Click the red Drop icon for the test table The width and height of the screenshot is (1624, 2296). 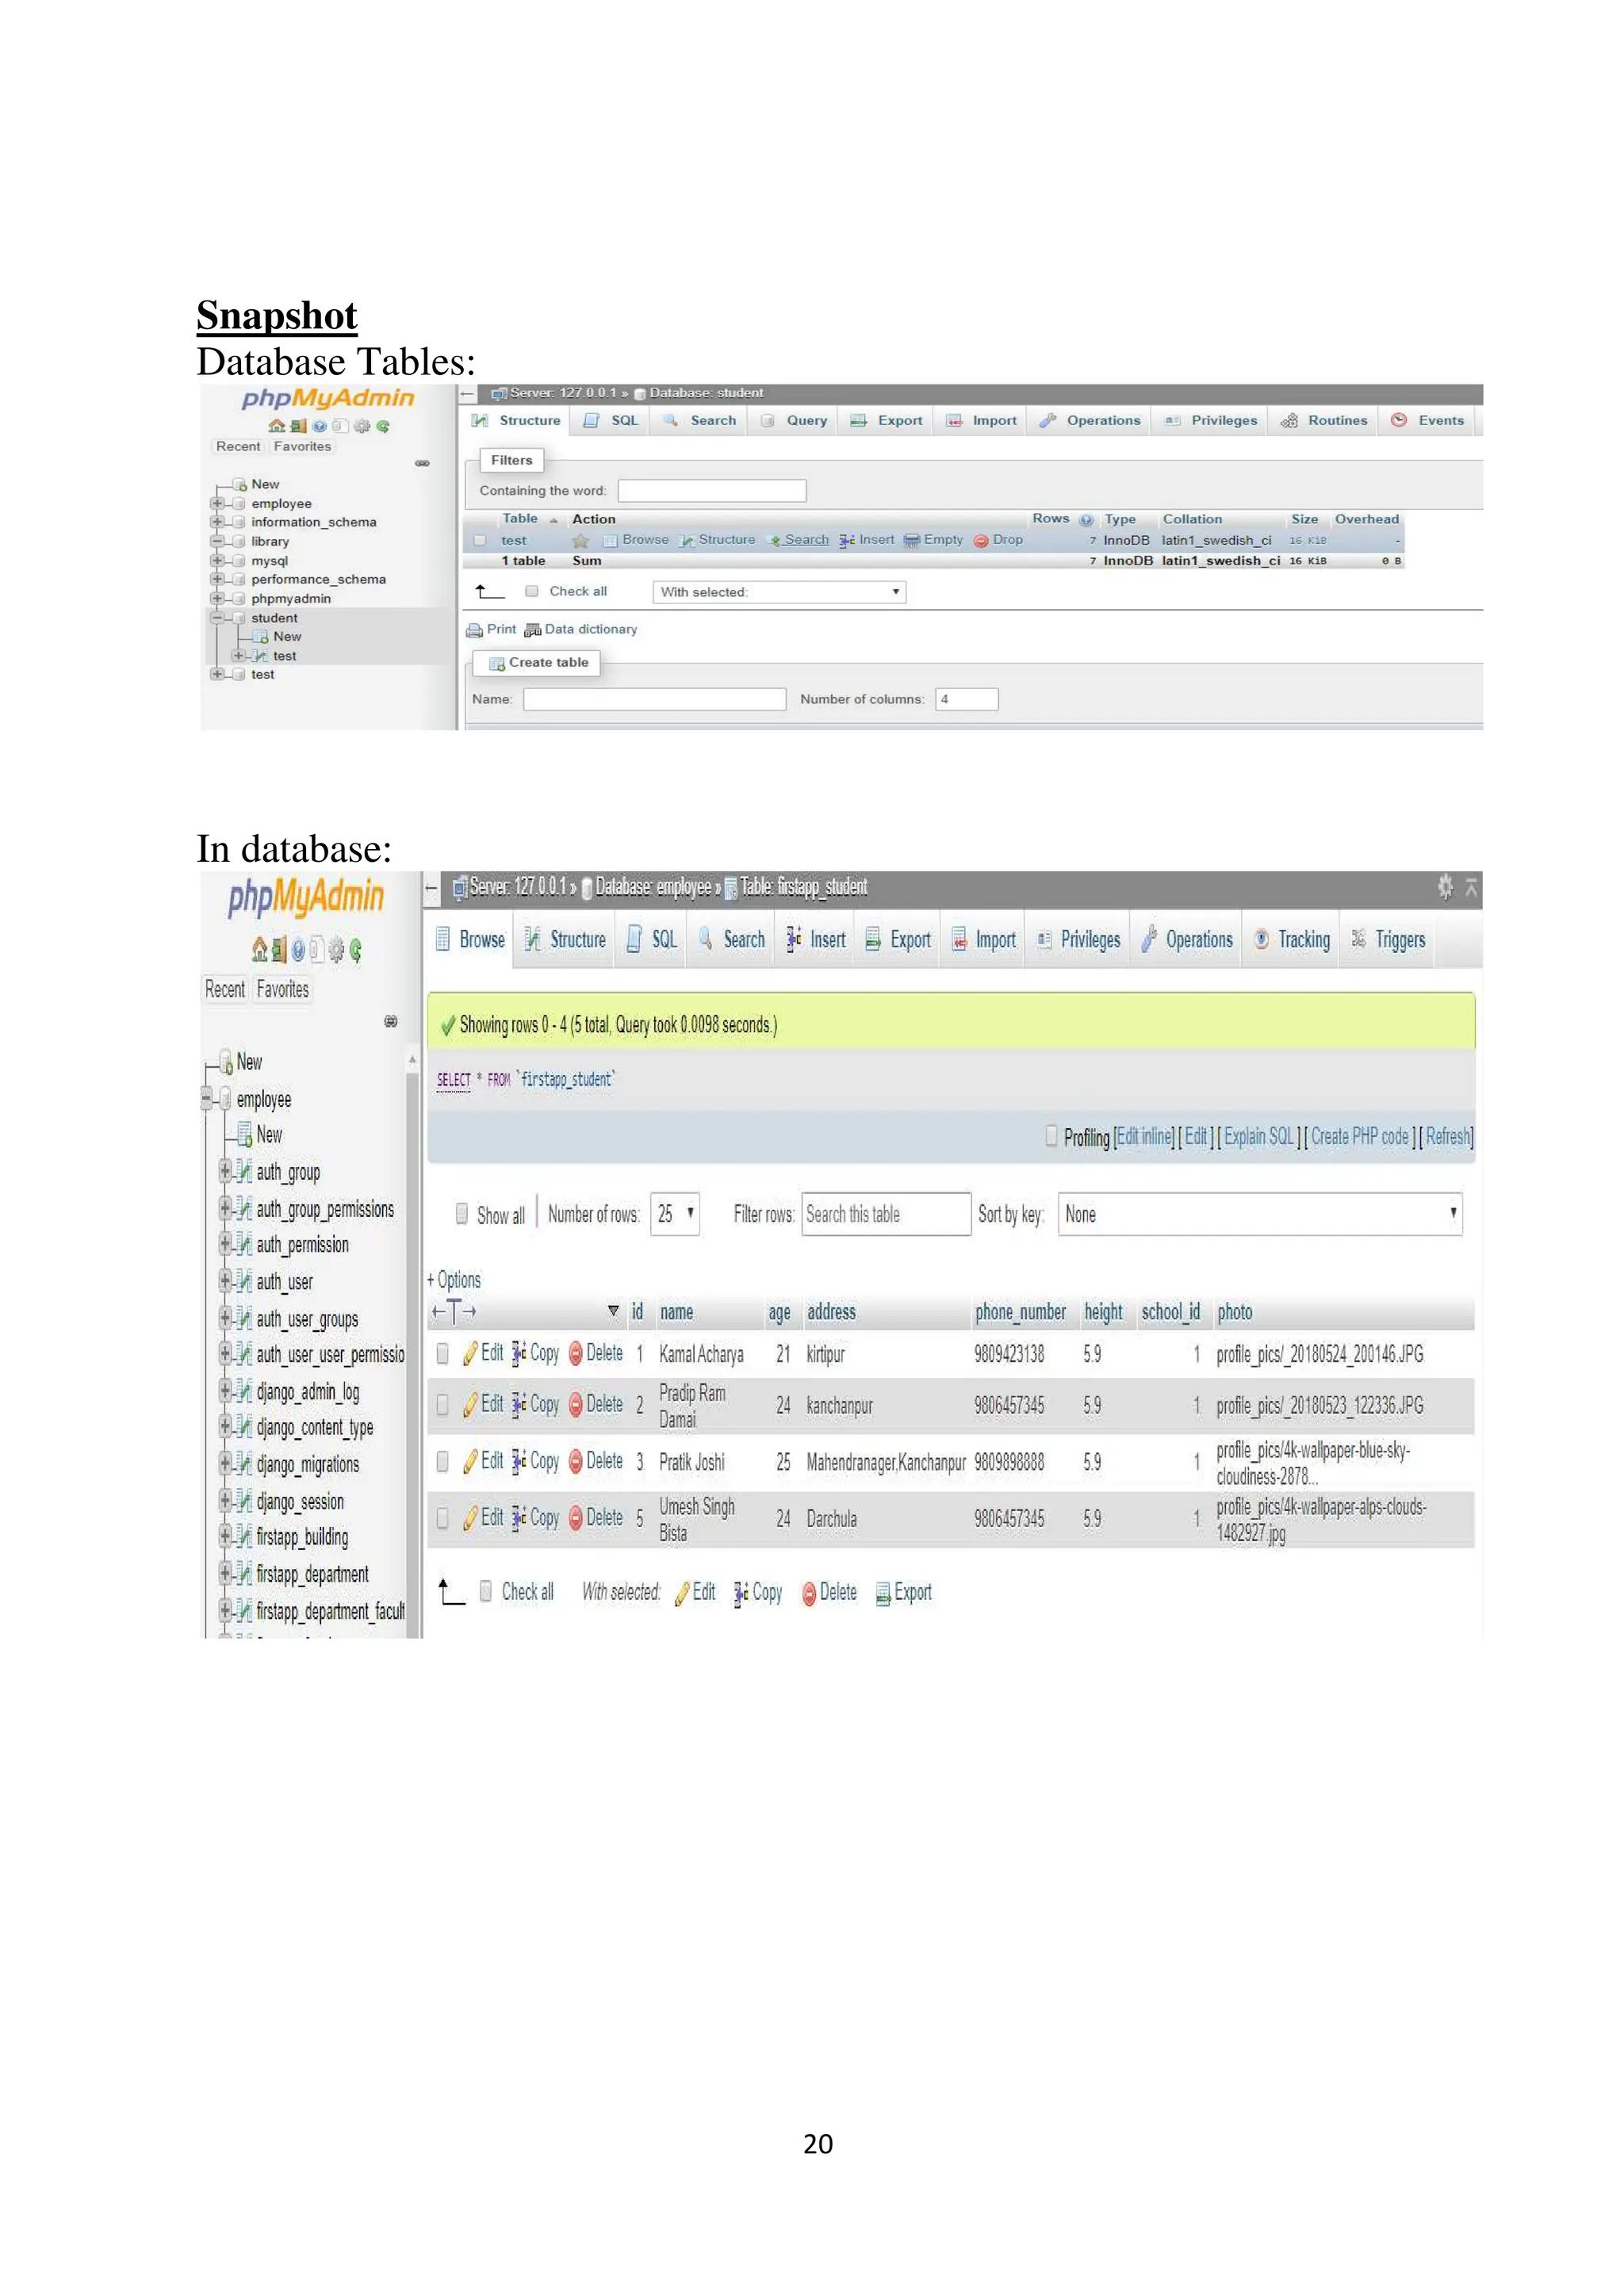tap(981, 540)
